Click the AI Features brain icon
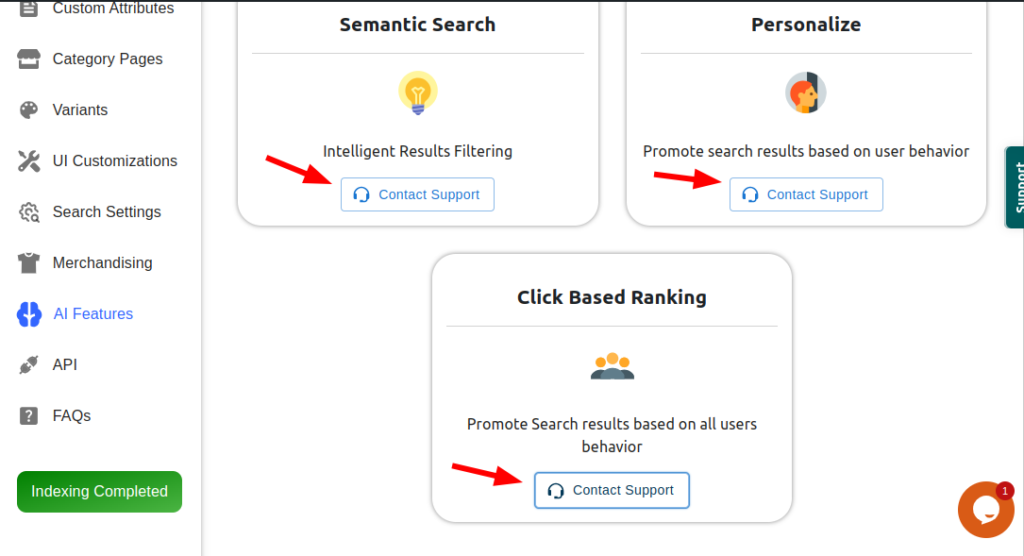 [x=29, y=314]
